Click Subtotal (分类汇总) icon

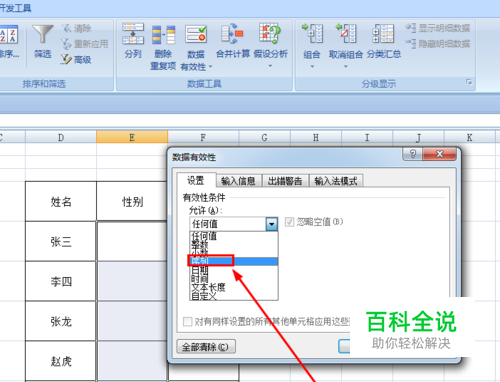[383, 33]
